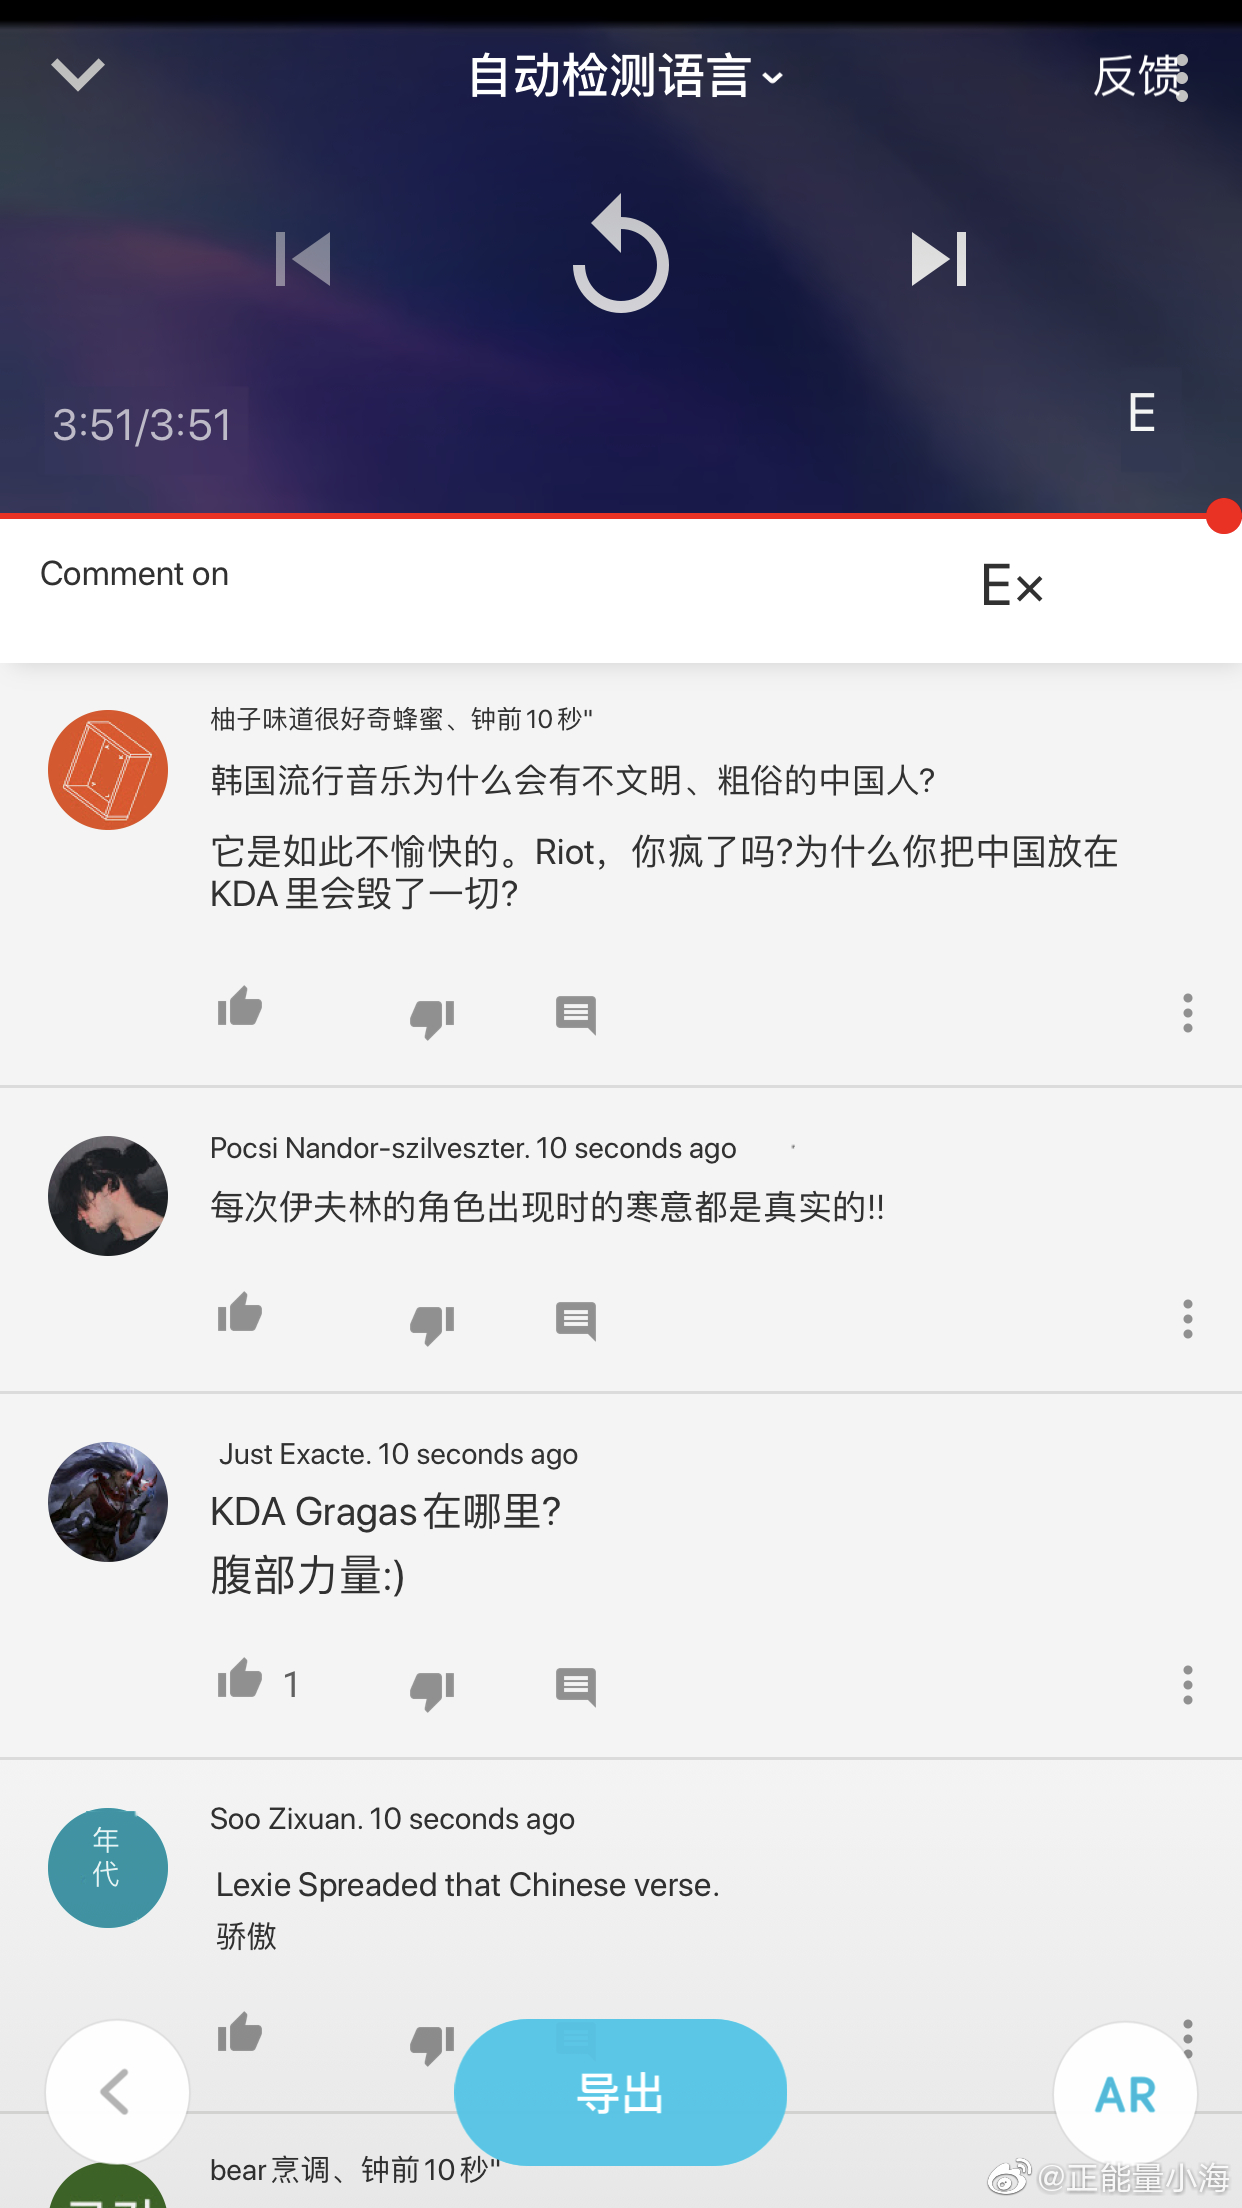The width and height of the screenshot is (1242, 2208).
Task: Open the AR floating button
Action: click(x=1126, y=2094)
